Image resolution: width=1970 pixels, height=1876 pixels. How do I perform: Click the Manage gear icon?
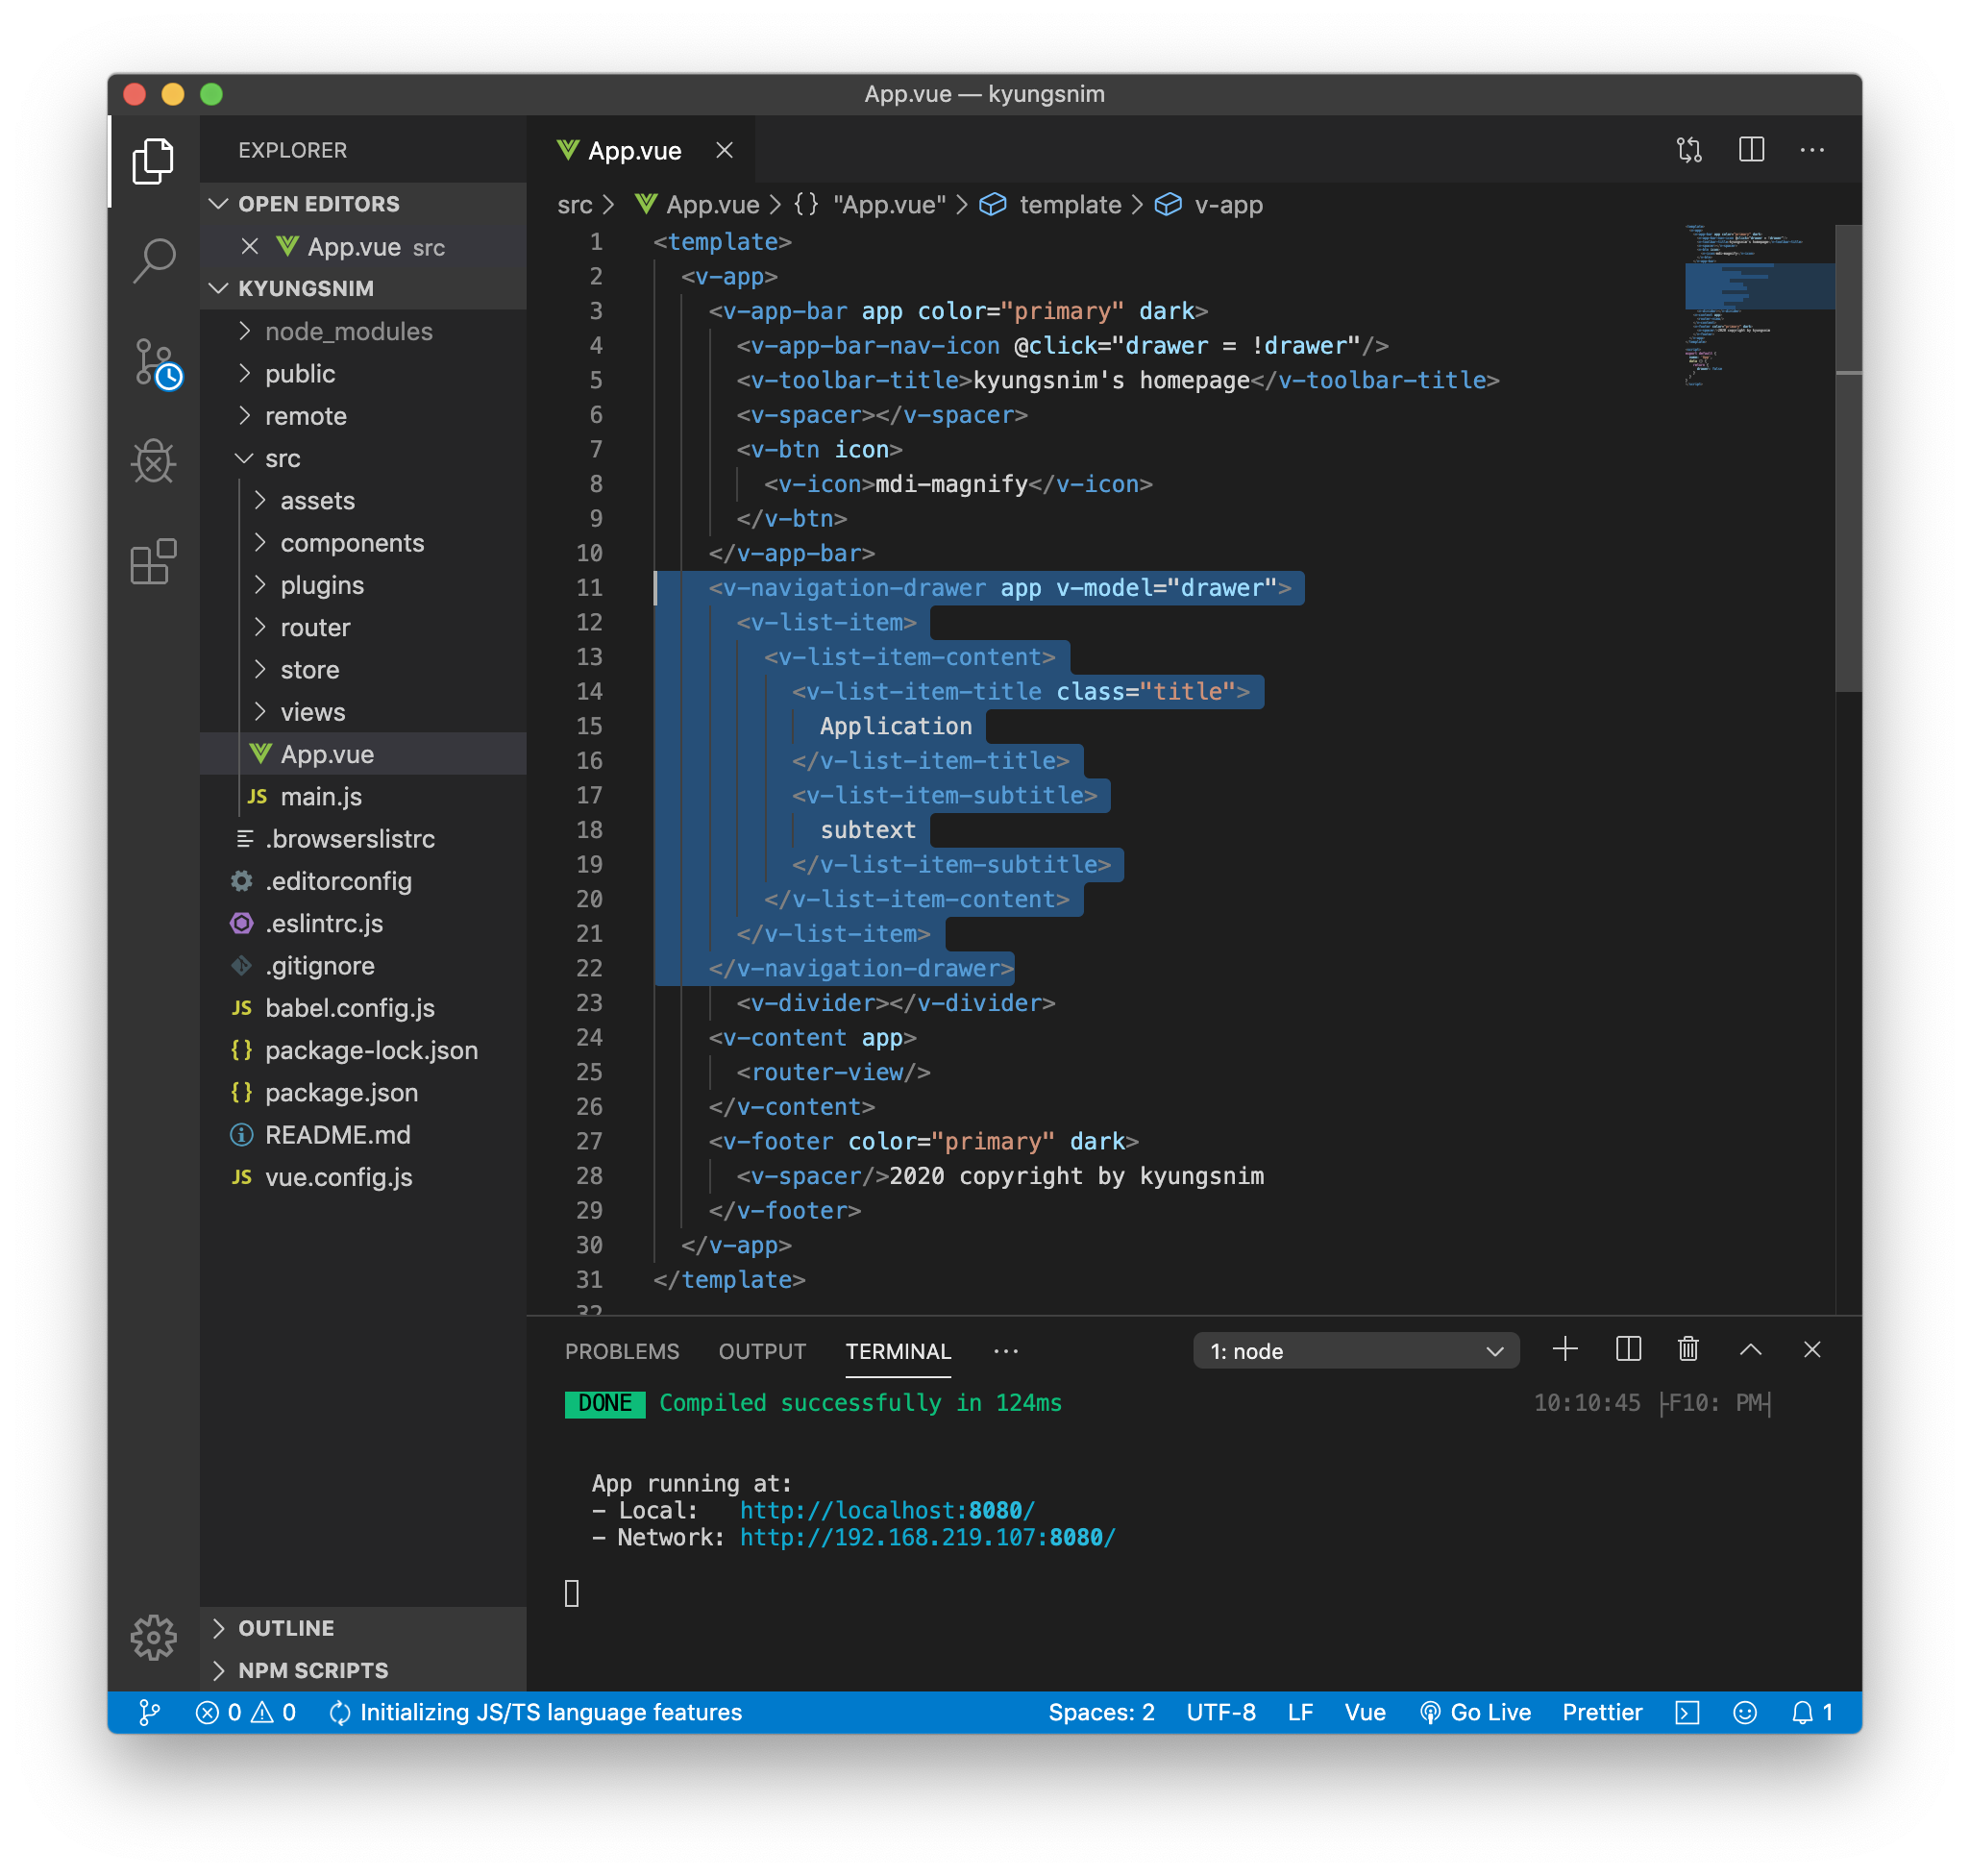tap(153, 1637)
